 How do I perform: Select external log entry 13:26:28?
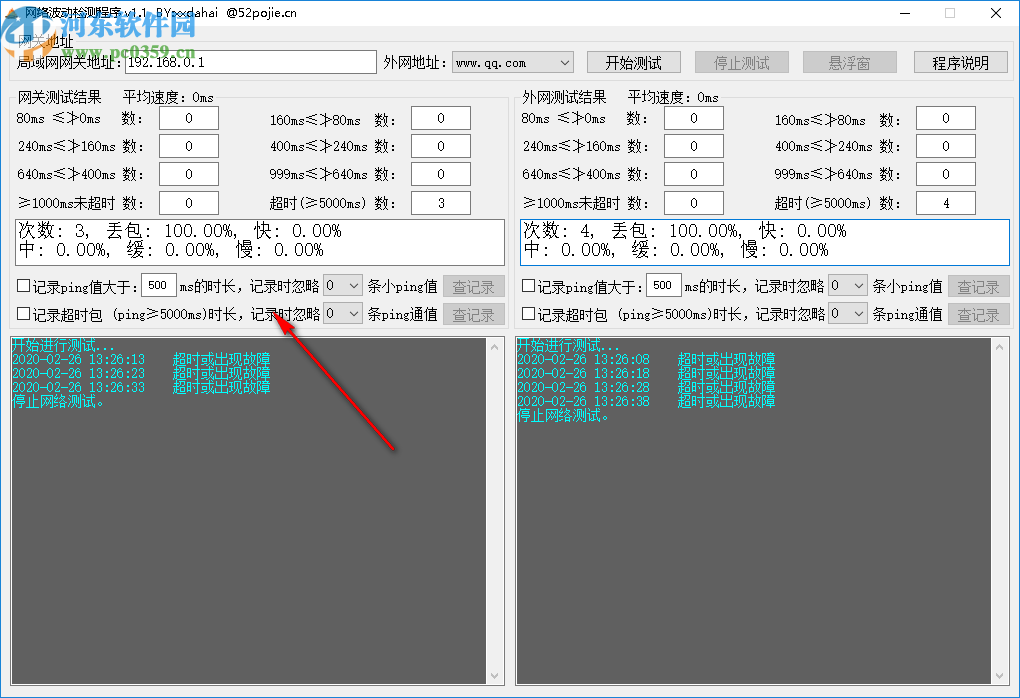click(x=646, y=387)
